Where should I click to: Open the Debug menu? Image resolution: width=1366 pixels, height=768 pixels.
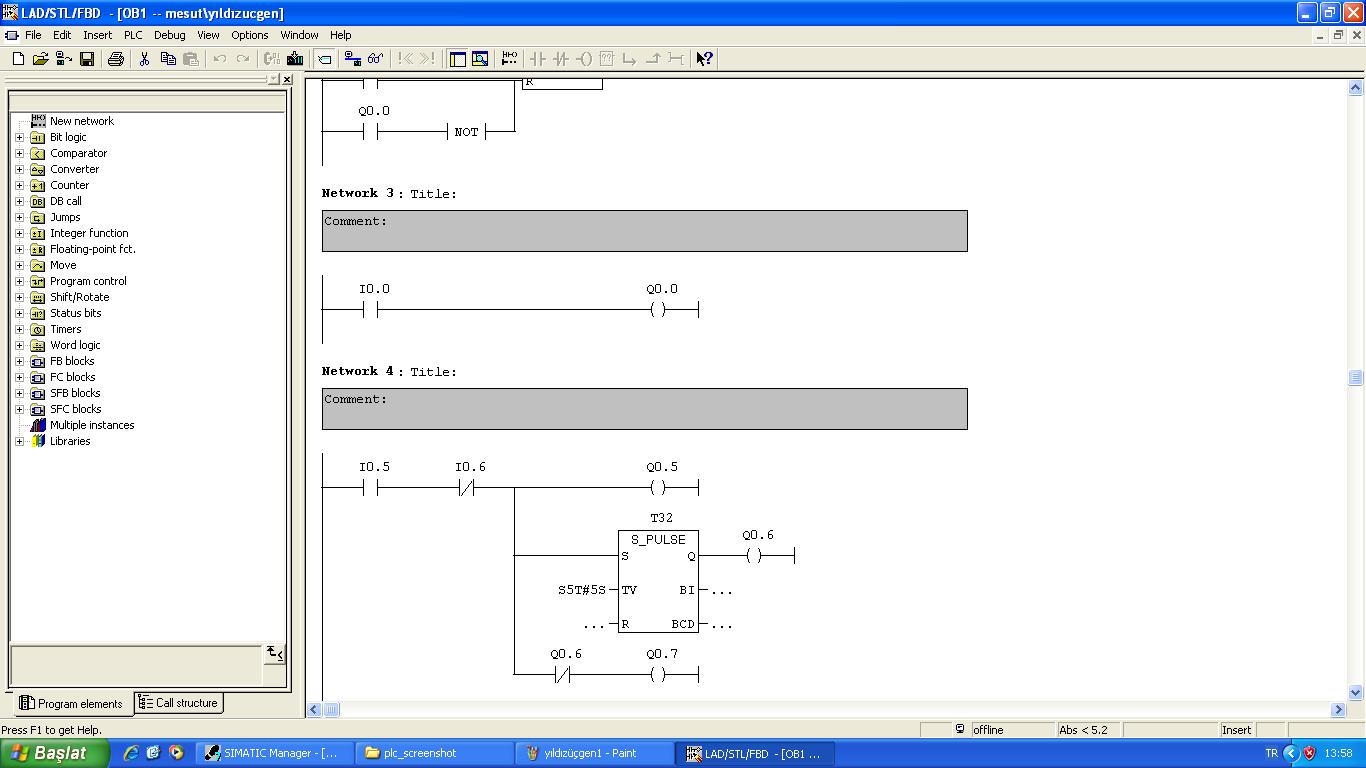[169, 35]
